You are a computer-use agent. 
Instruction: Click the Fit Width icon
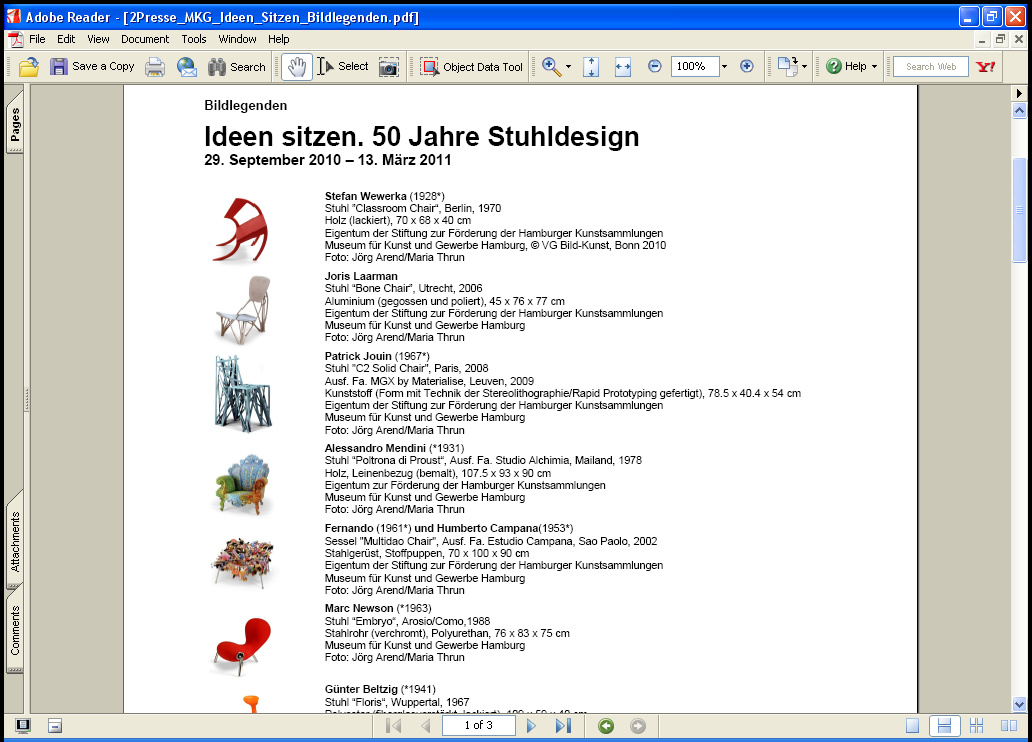623,66
